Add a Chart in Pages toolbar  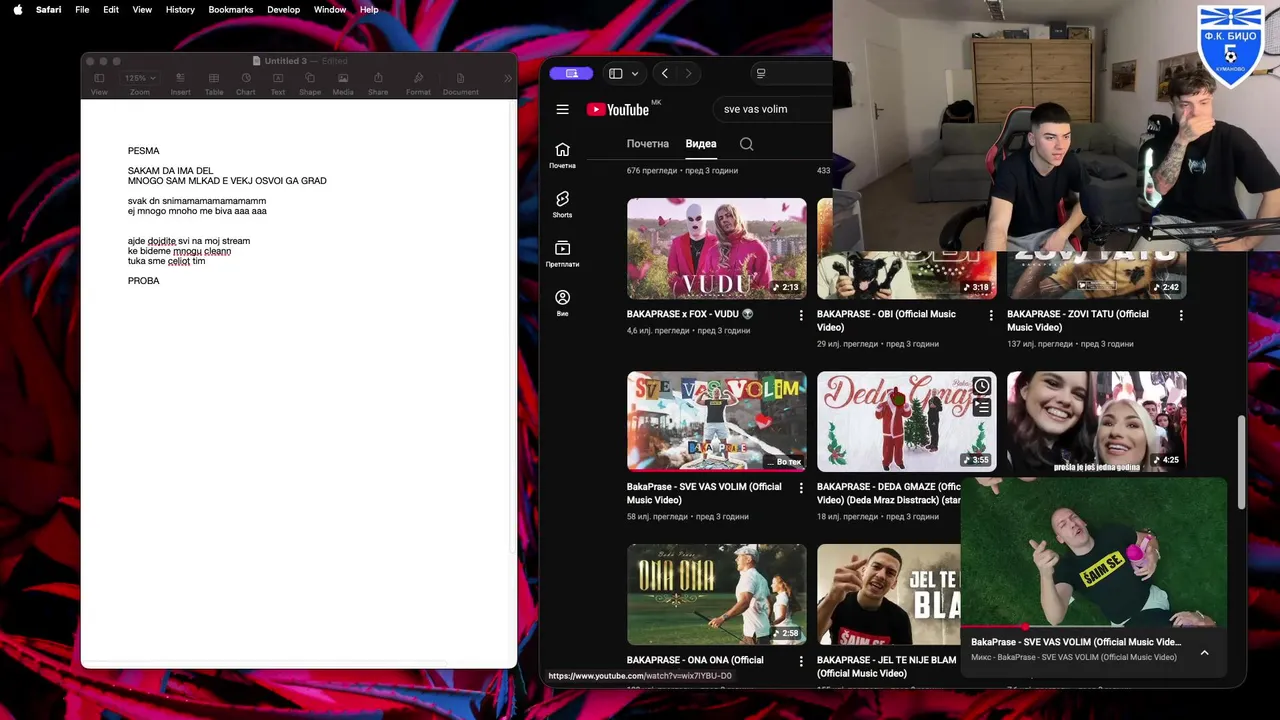[246, 83]
